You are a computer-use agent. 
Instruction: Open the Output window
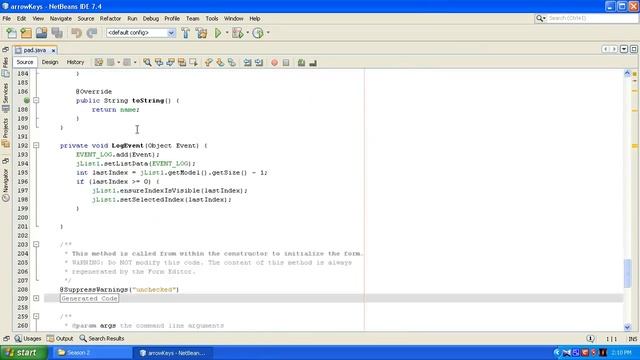click(x=60, y=338)
